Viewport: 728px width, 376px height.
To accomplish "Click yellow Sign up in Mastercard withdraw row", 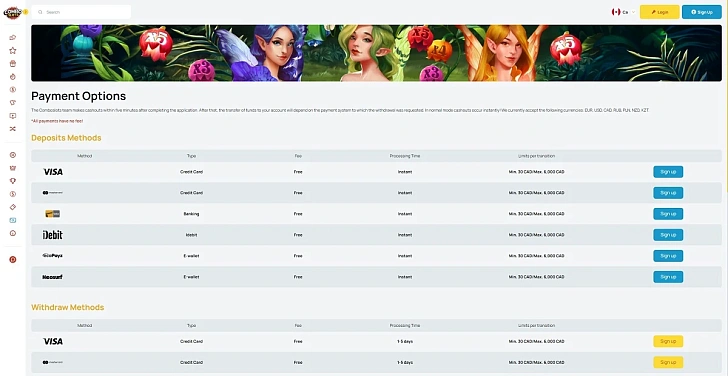I will [x=668, y=362].
